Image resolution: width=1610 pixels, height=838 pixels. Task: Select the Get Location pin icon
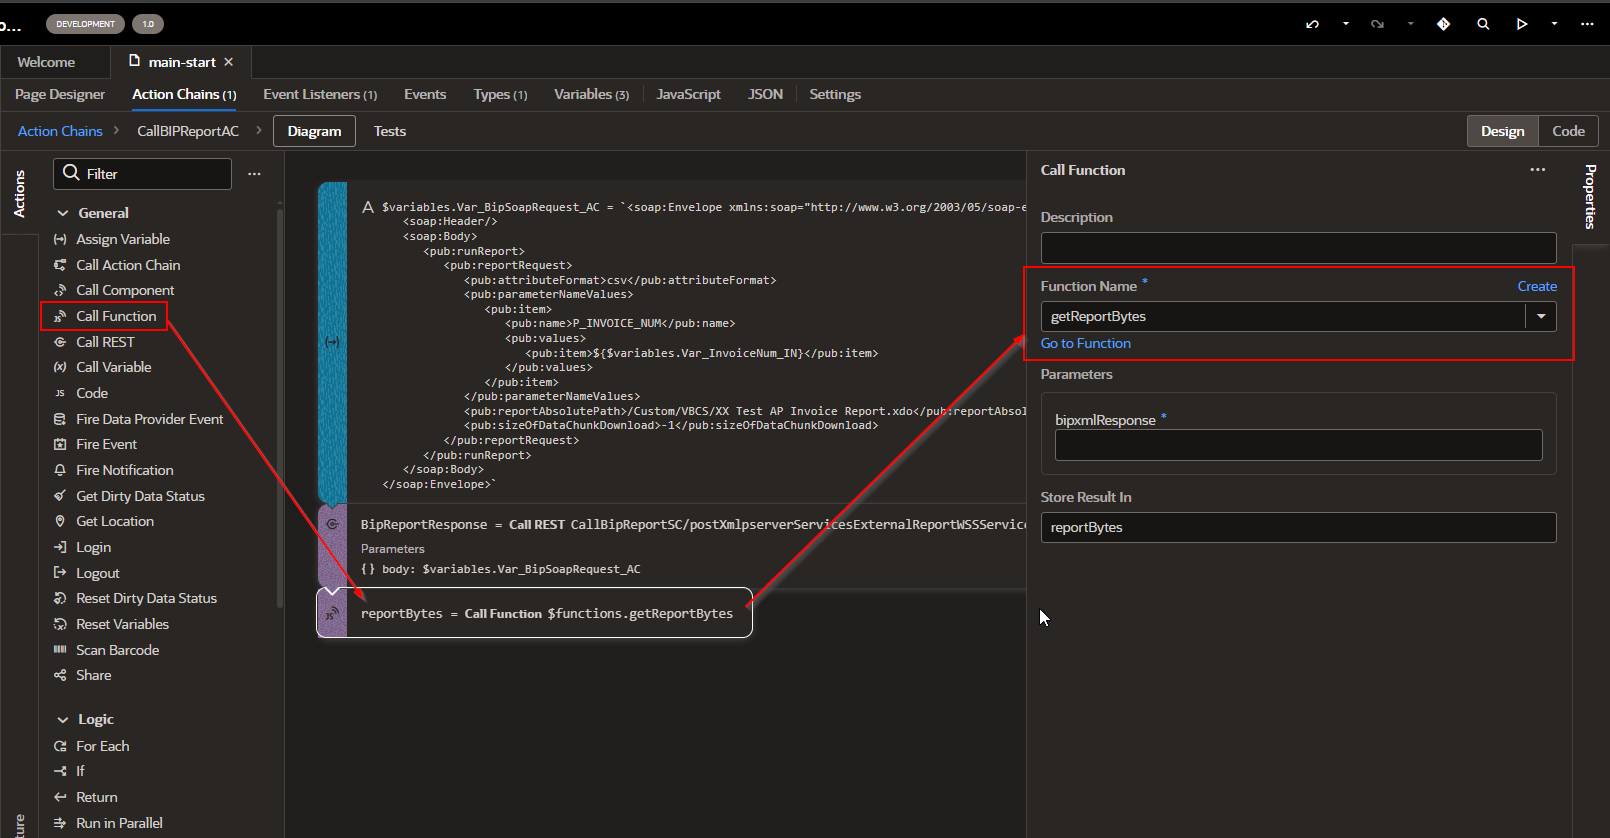click(x=60, y=521)
